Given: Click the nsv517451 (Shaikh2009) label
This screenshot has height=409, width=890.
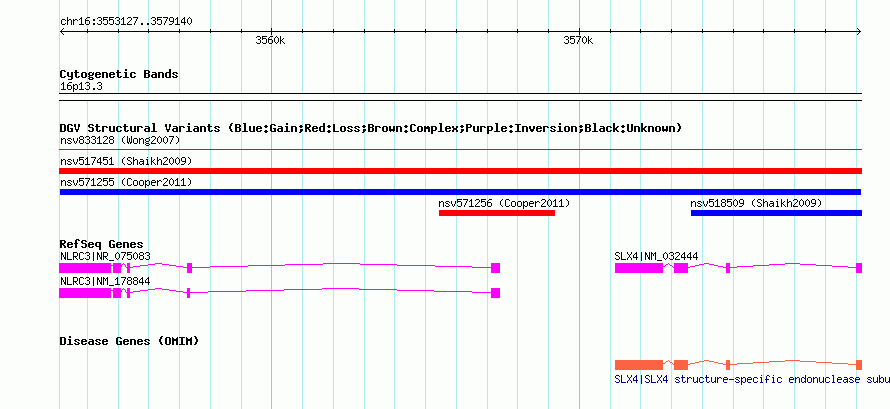Looking at the screenshot, I should coord(126,162).
